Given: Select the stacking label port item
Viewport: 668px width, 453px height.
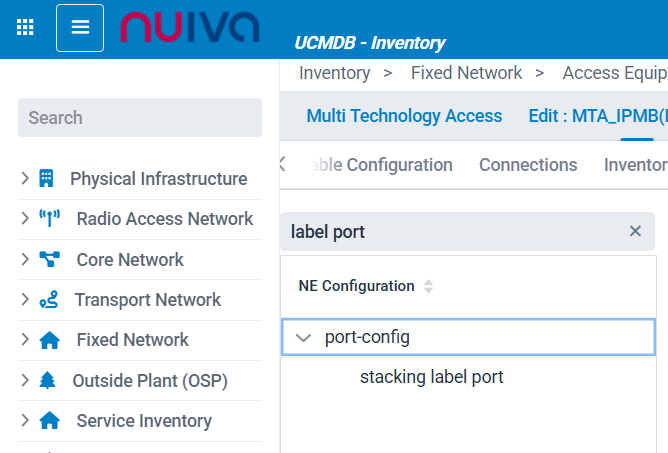Looking at the screenshot, I should coord(431,377).
